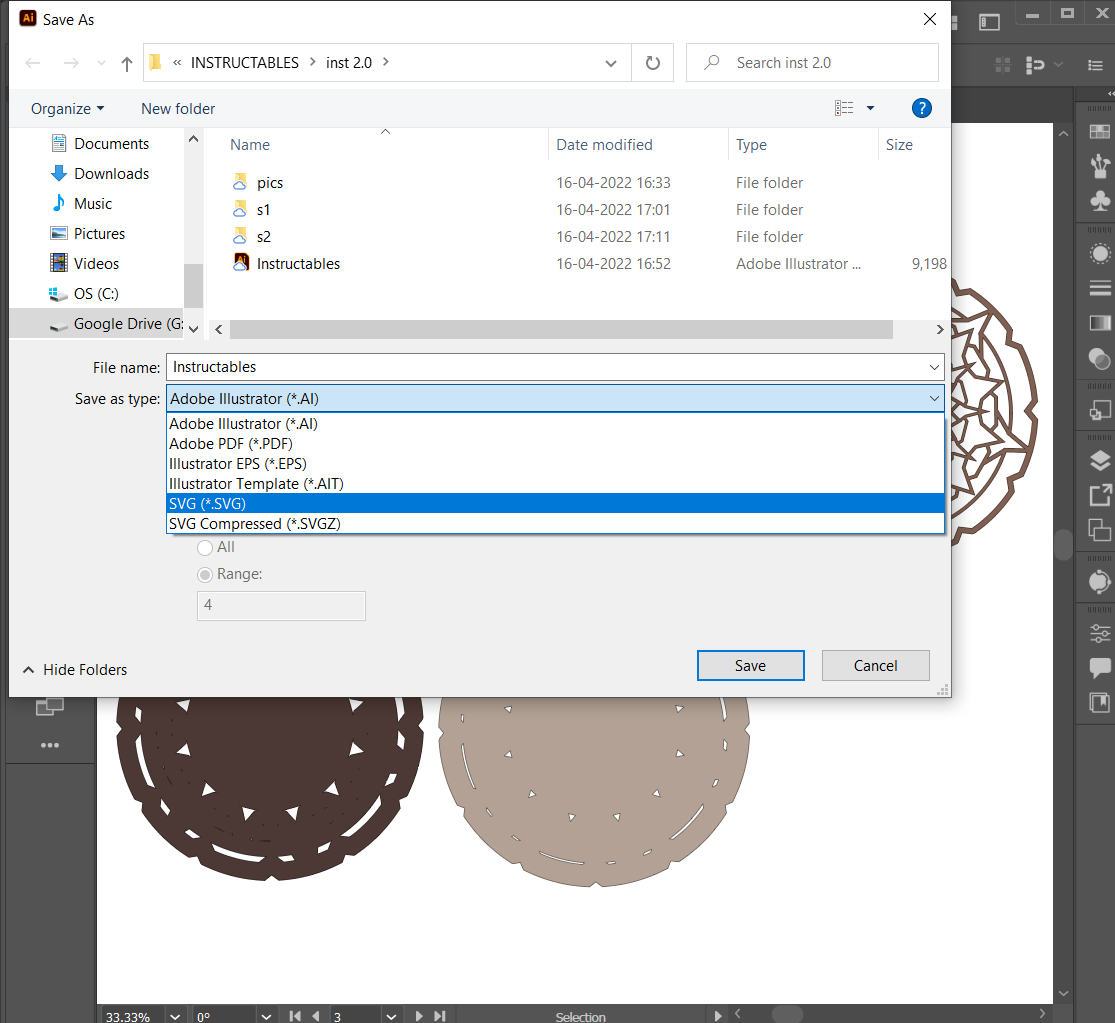
Task: Navigate up one folder level arrow
Action: pos(127,64)
